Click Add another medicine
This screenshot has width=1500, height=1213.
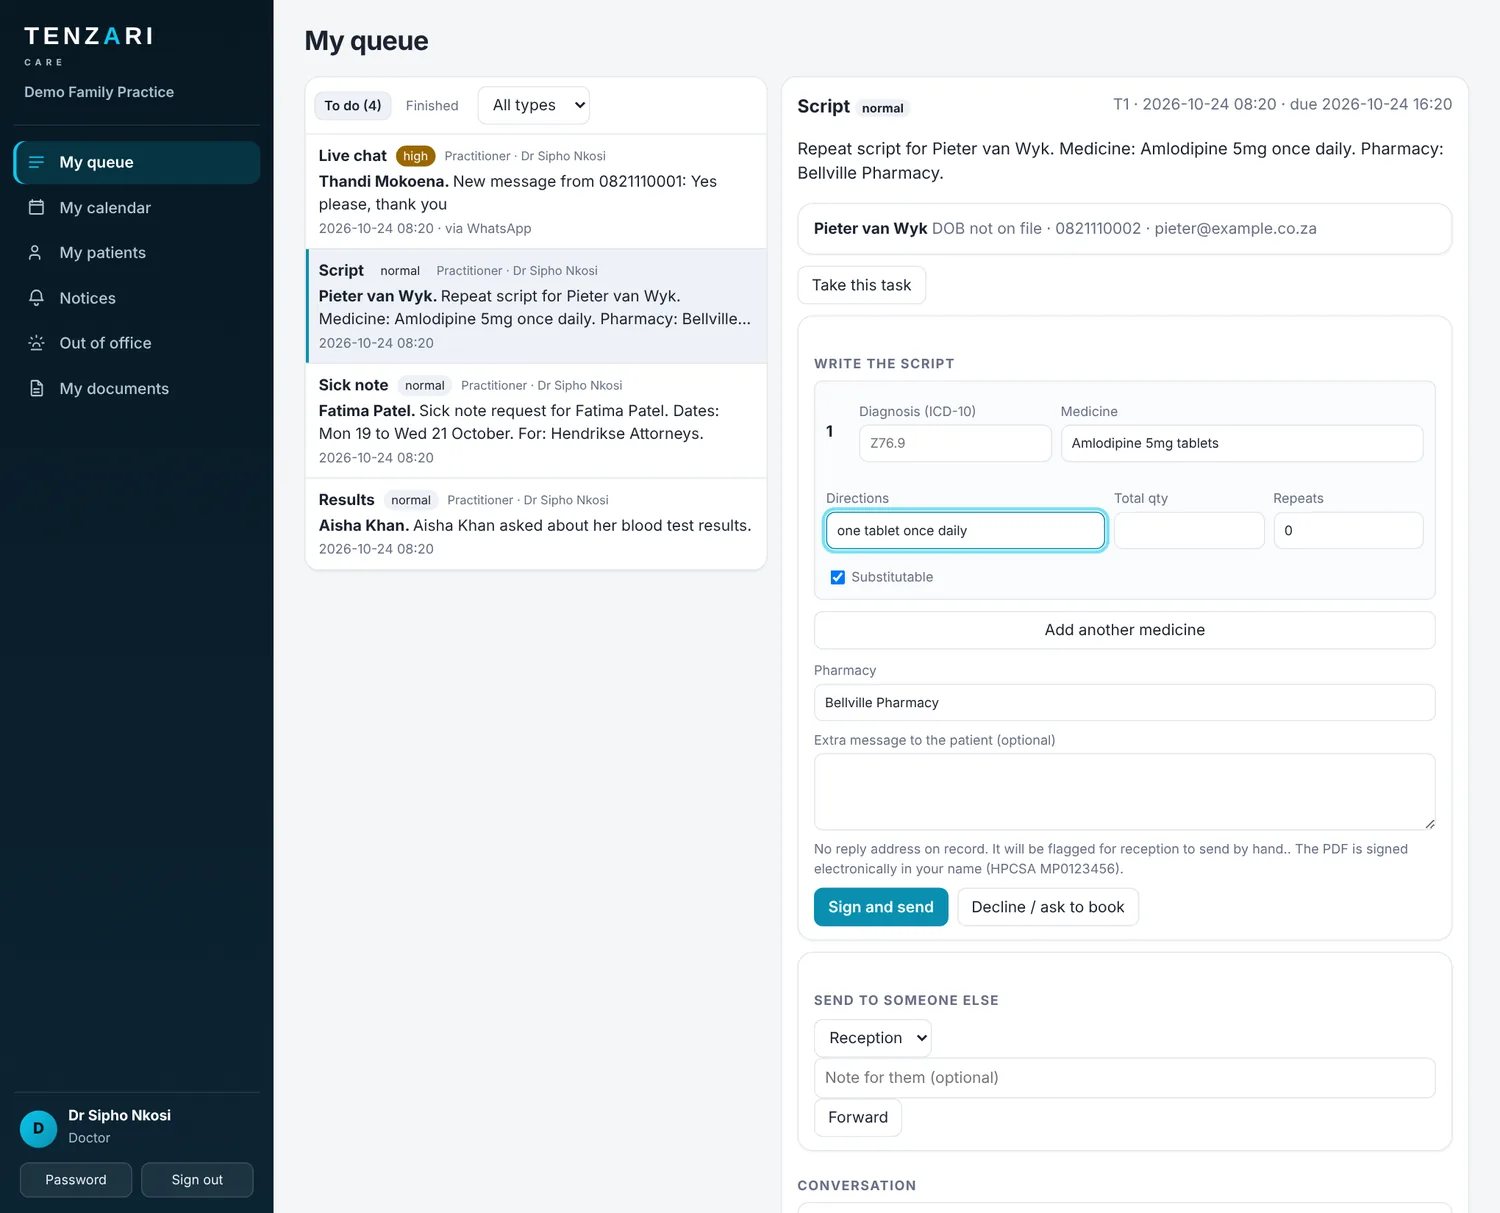point(1125,630)
